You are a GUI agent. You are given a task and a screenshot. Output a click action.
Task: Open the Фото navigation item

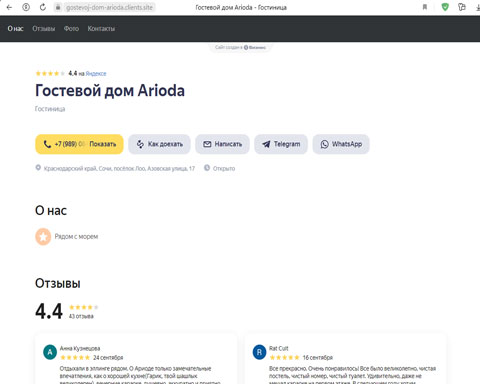pyautogui.click(x=71, y=29)
